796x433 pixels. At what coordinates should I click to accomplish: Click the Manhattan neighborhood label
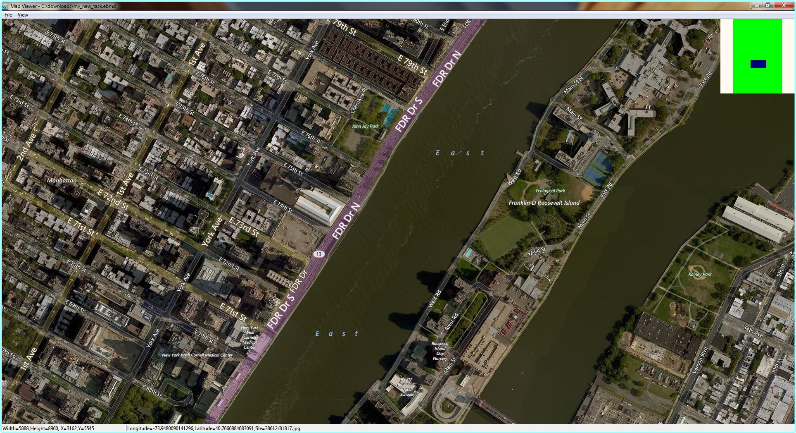62,180
